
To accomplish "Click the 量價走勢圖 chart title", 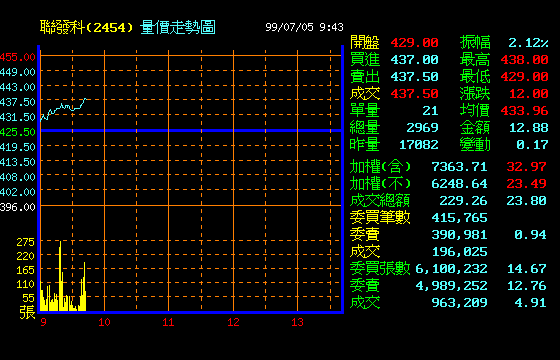I will click(x=178, y=28).
